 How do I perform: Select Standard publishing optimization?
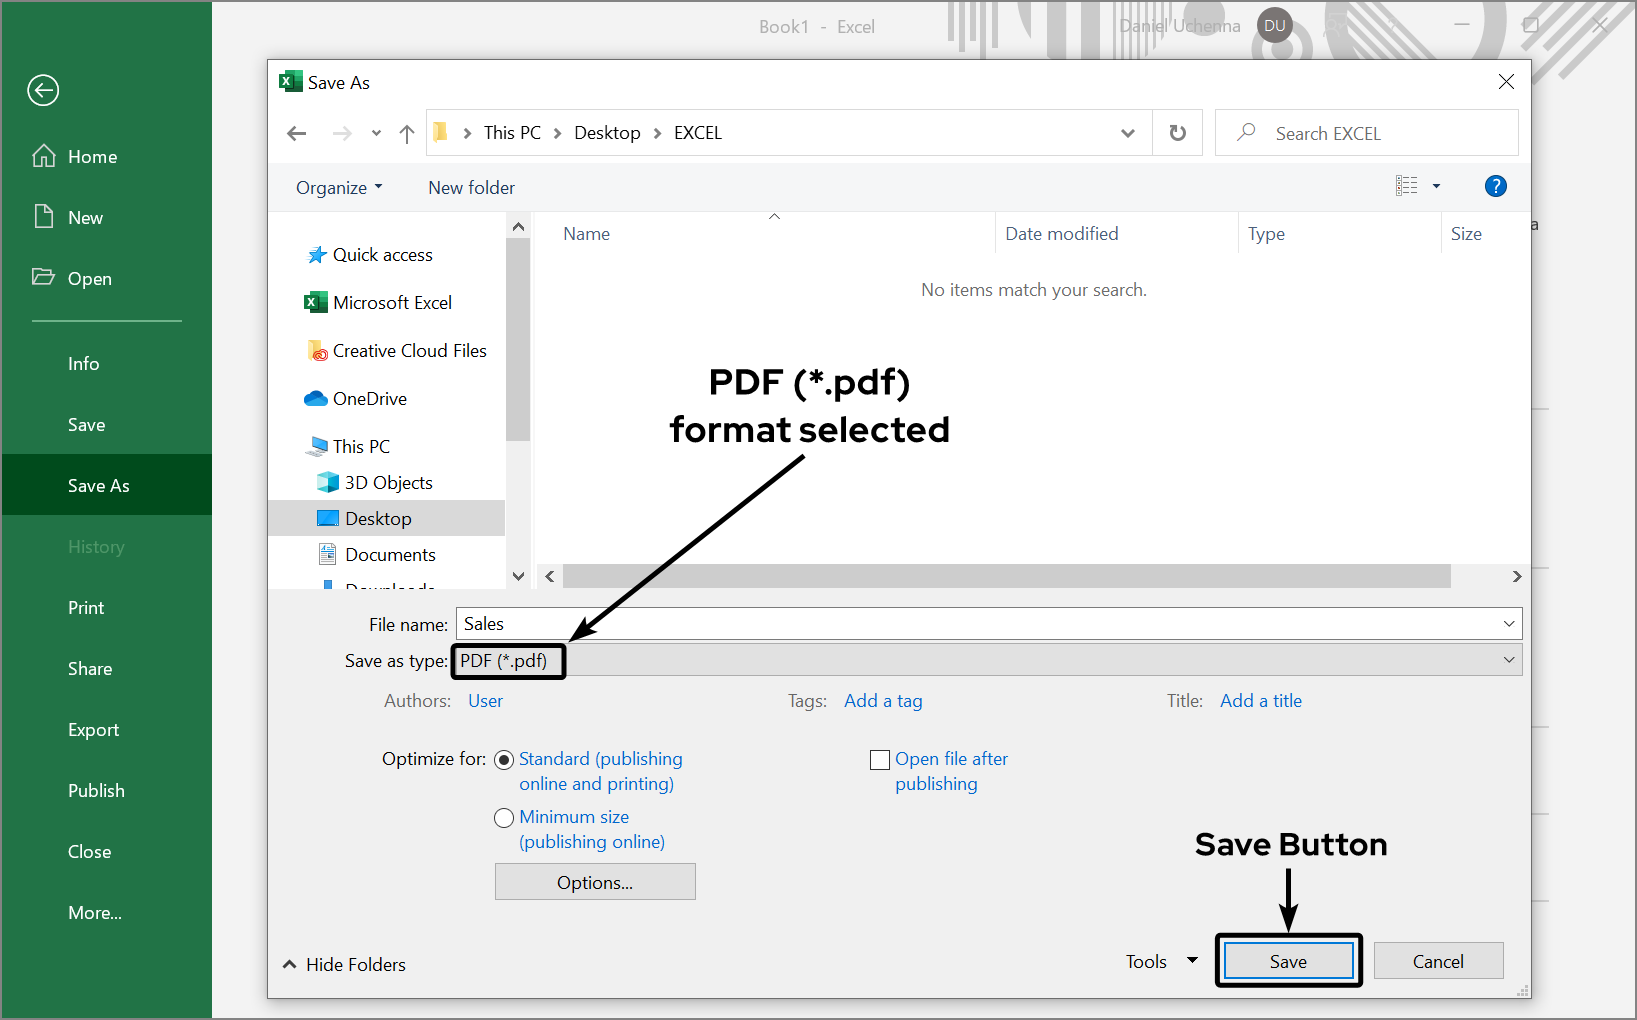coord(504,759)
